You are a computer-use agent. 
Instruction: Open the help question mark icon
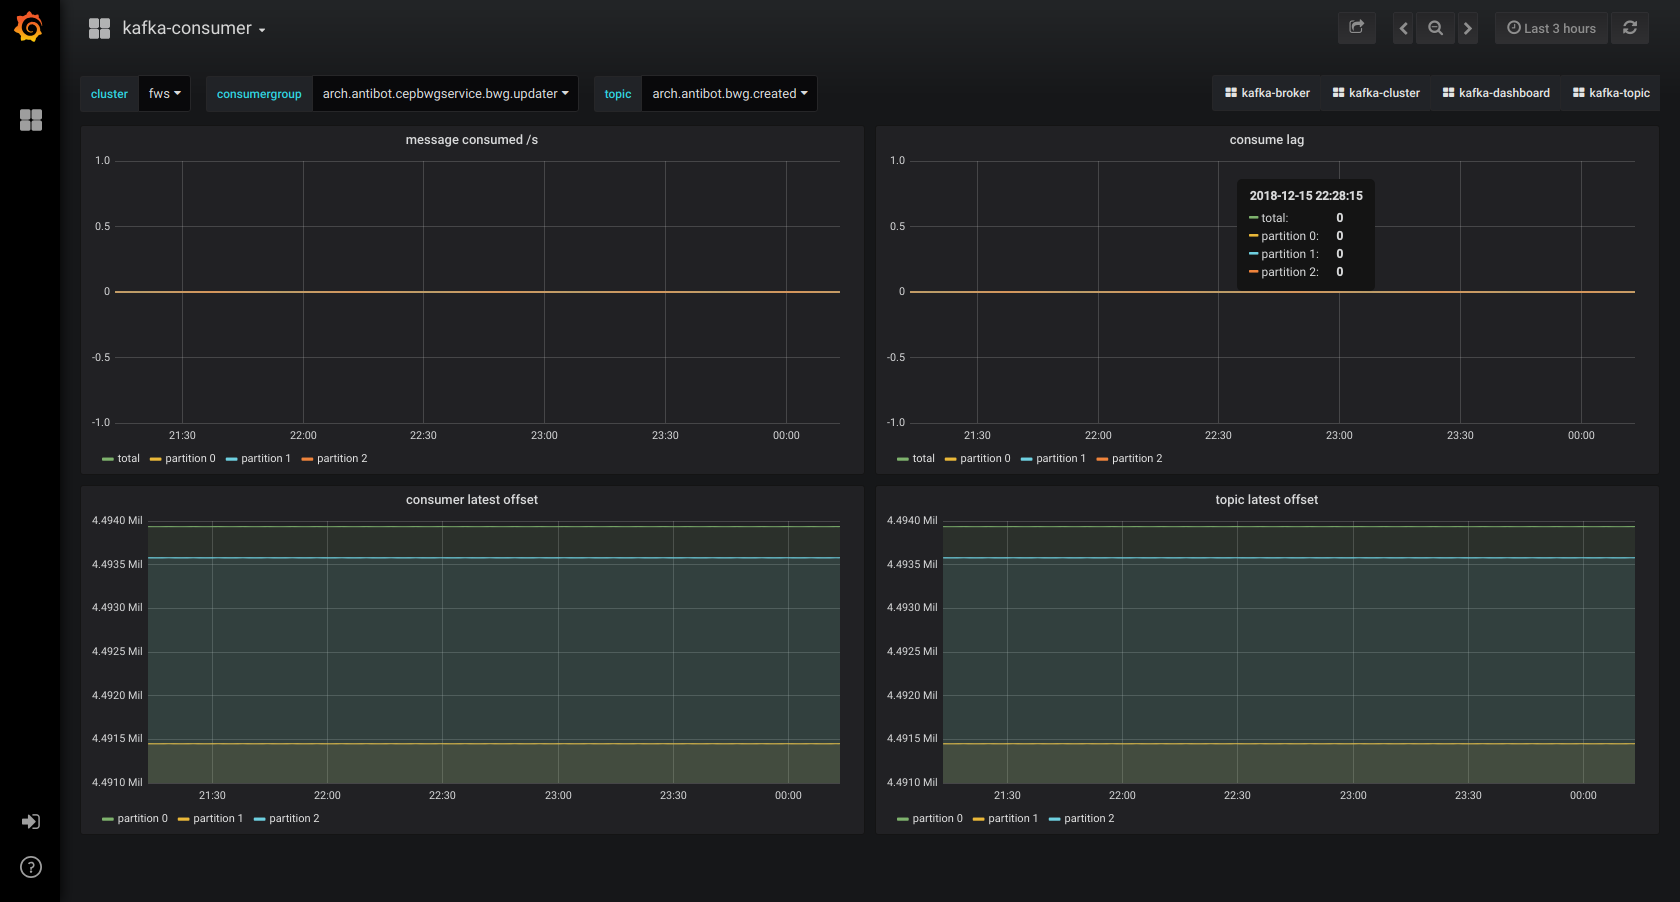[x=31, y=867]
